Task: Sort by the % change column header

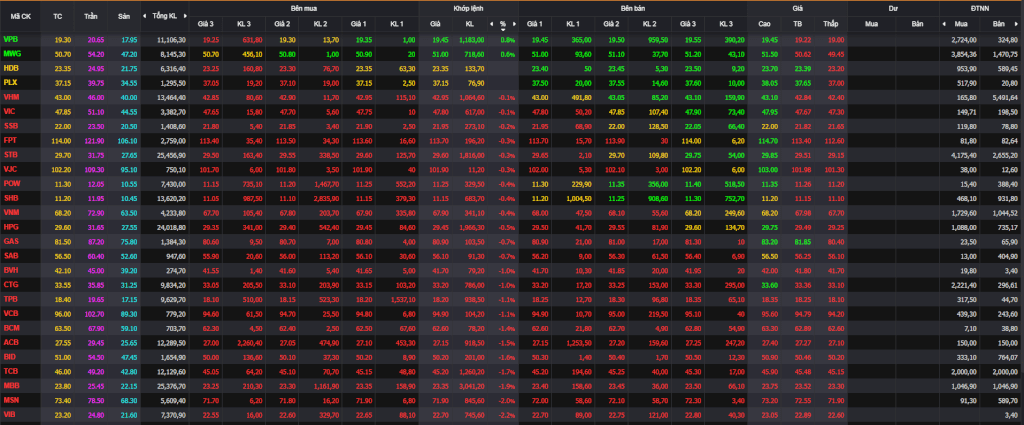Action: point(503,24)
